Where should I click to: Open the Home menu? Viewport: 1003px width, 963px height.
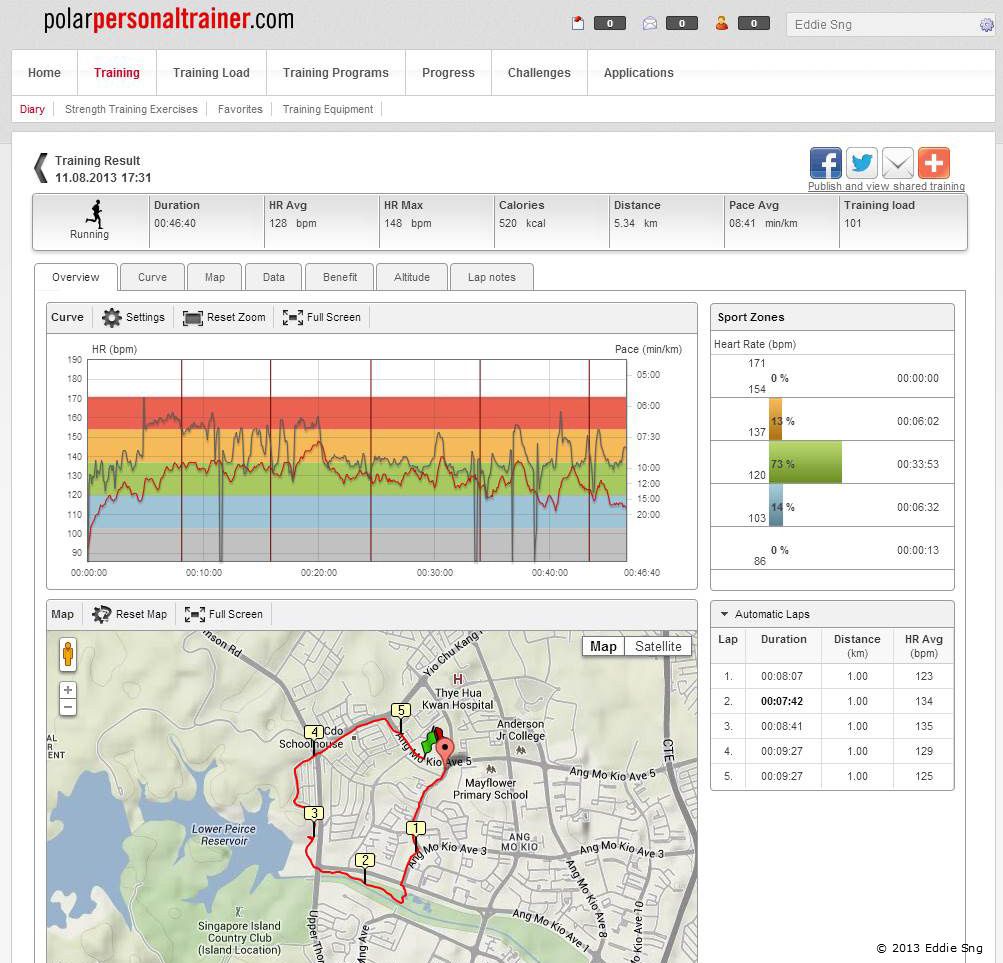pyautogui.click(x=44, y=73)
